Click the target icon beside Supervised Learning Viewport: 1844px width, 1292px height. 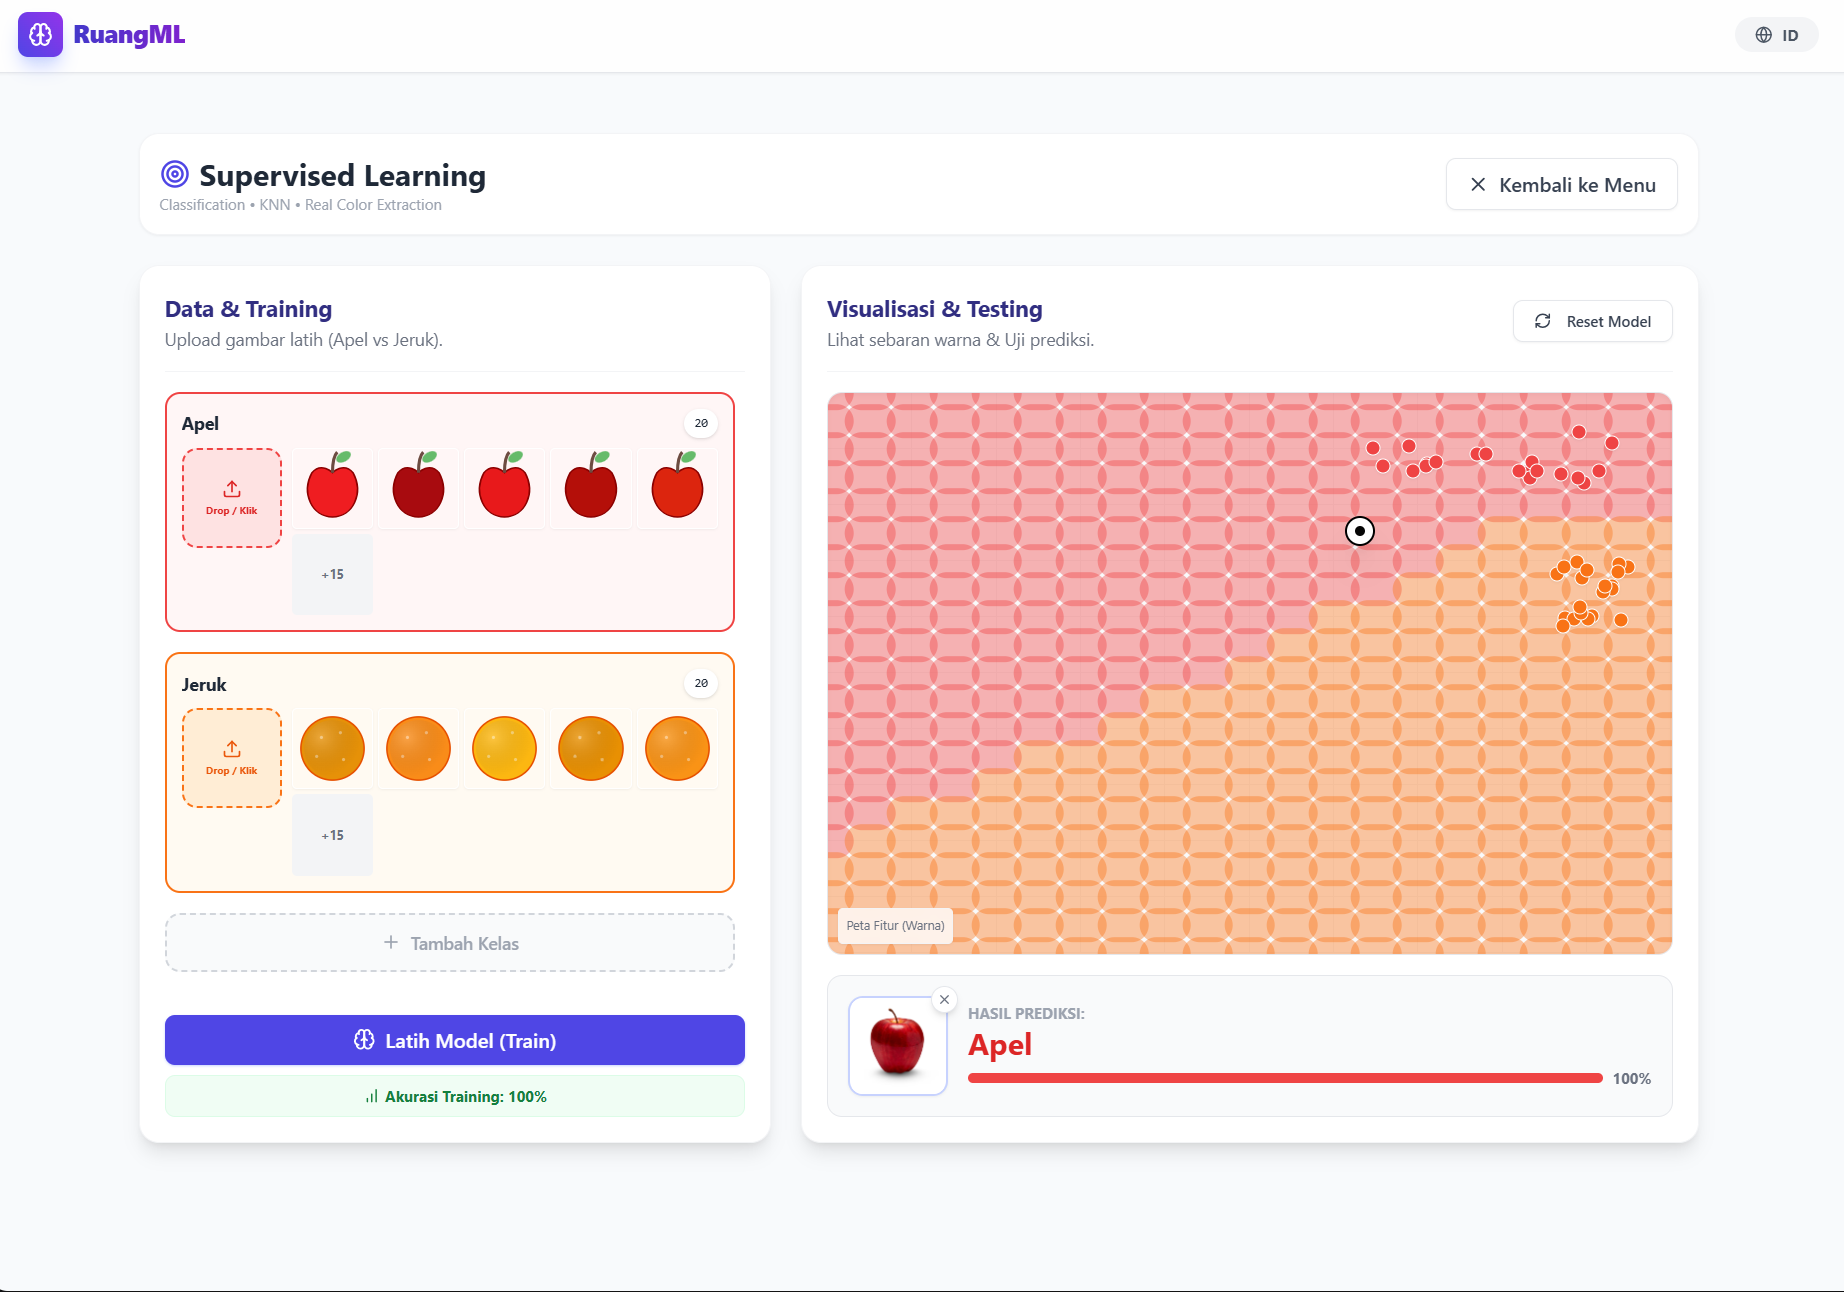pos(175,174)
